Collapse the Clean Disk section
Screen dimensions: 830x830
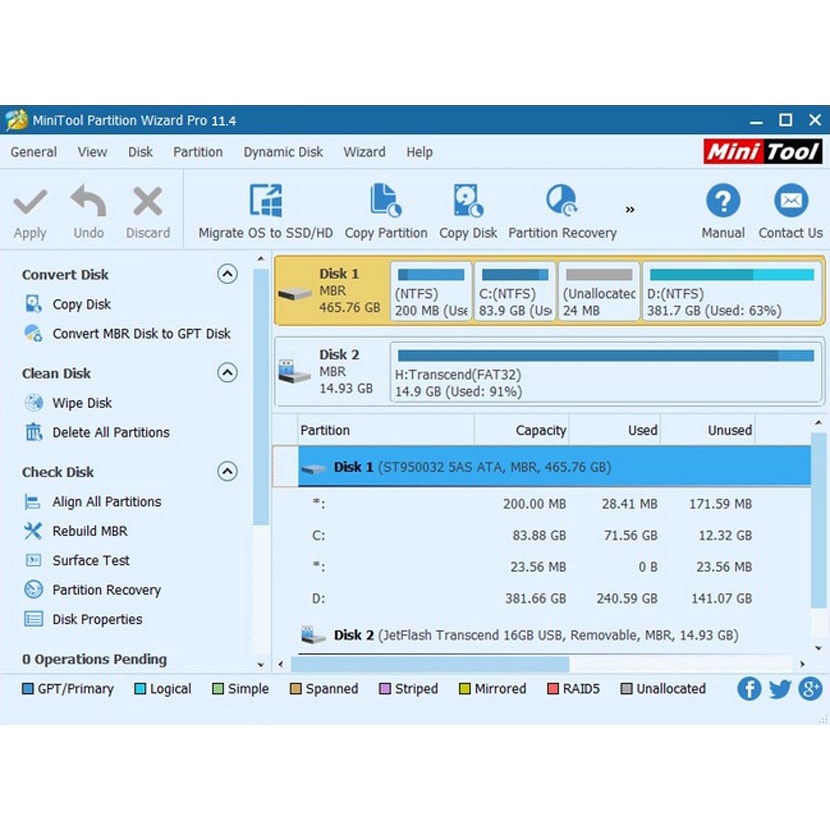coord(227,373)
